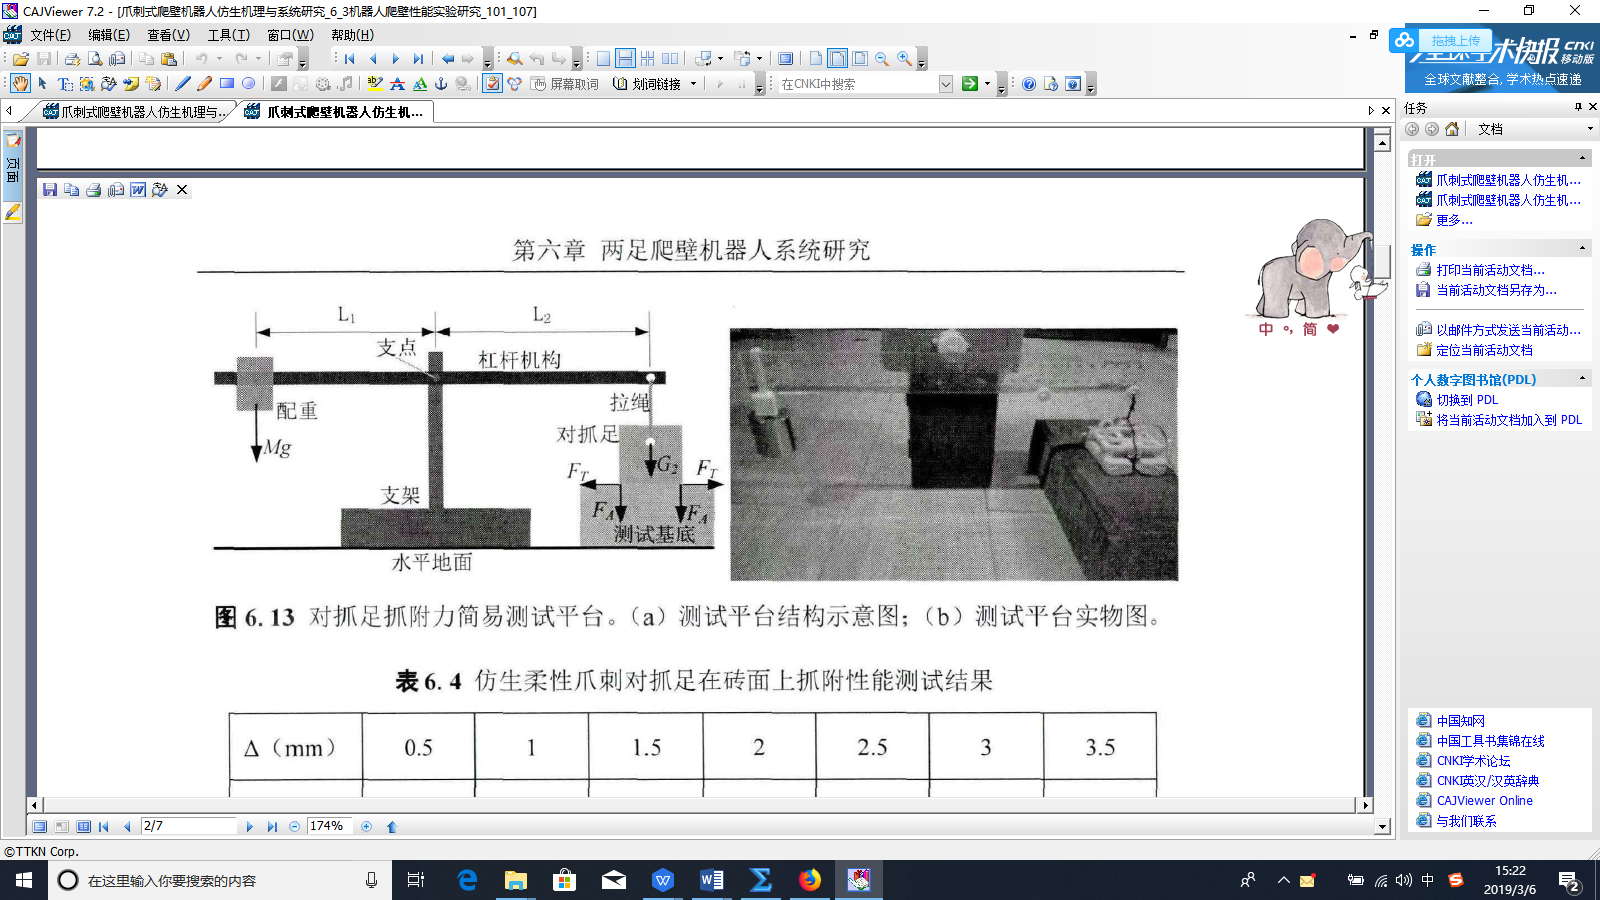
Task: Go to first page using the top toolbar
Action: (350, 59)
